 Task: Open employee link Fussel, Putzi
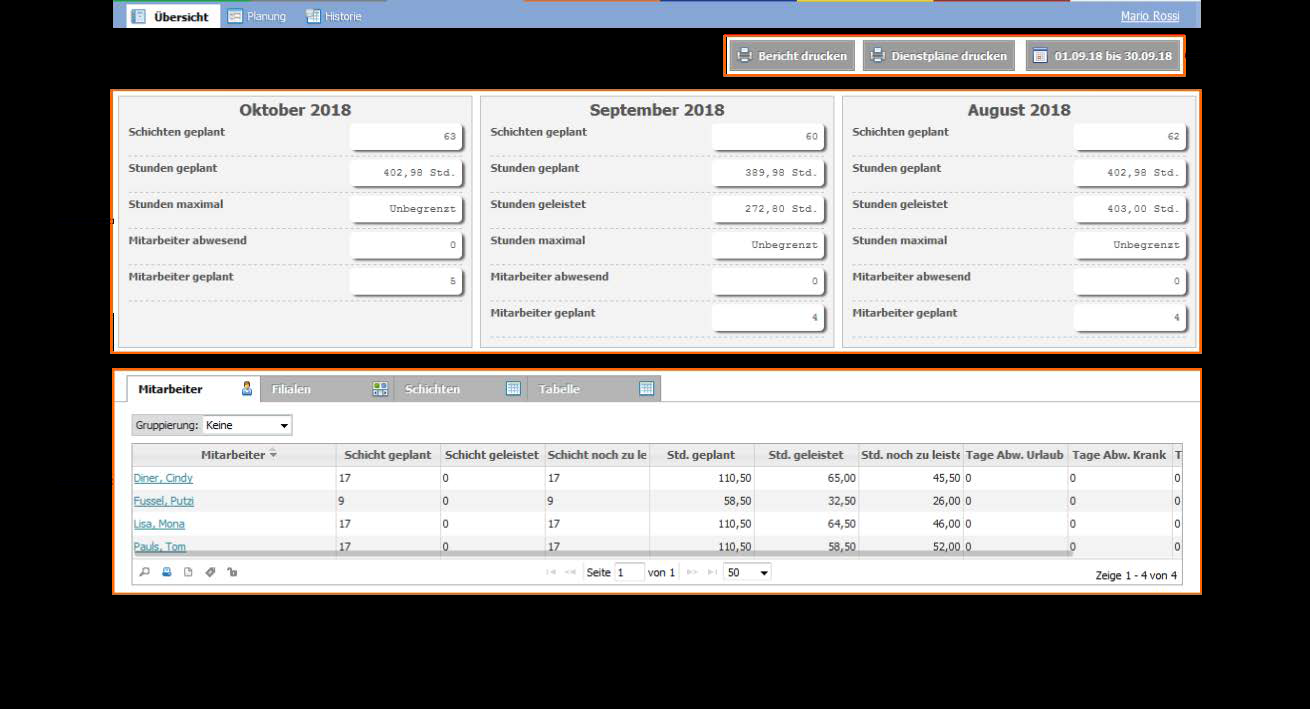point(164,501)
